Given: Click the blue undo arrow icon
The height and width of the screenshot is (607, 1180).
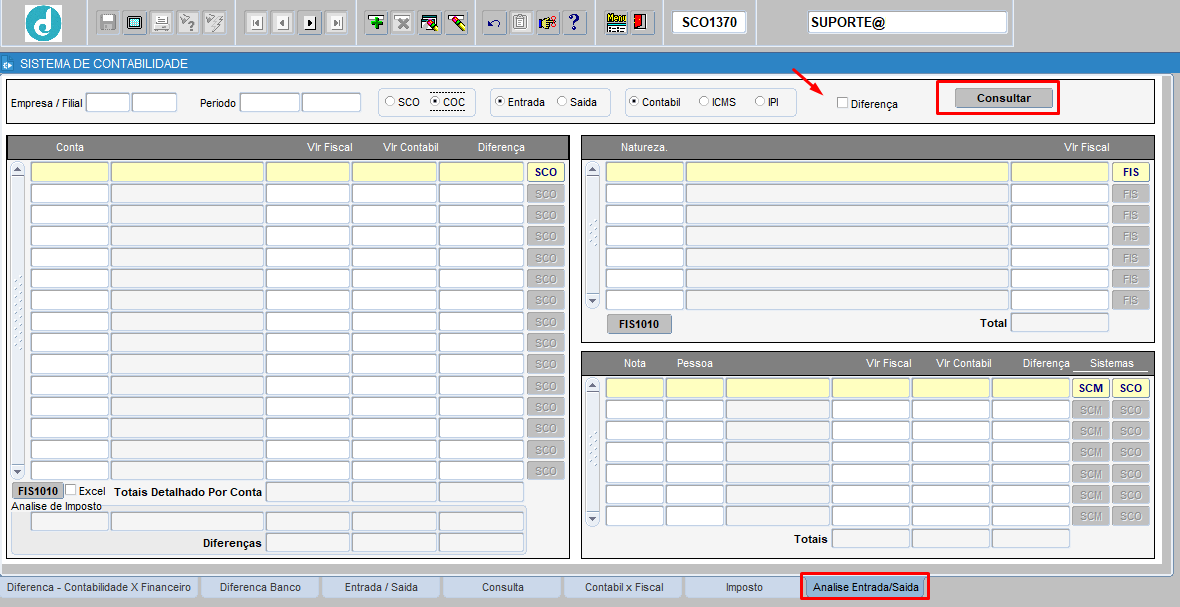Looking at the screenshot, I should pyautogui.click(x=493, y=23).
